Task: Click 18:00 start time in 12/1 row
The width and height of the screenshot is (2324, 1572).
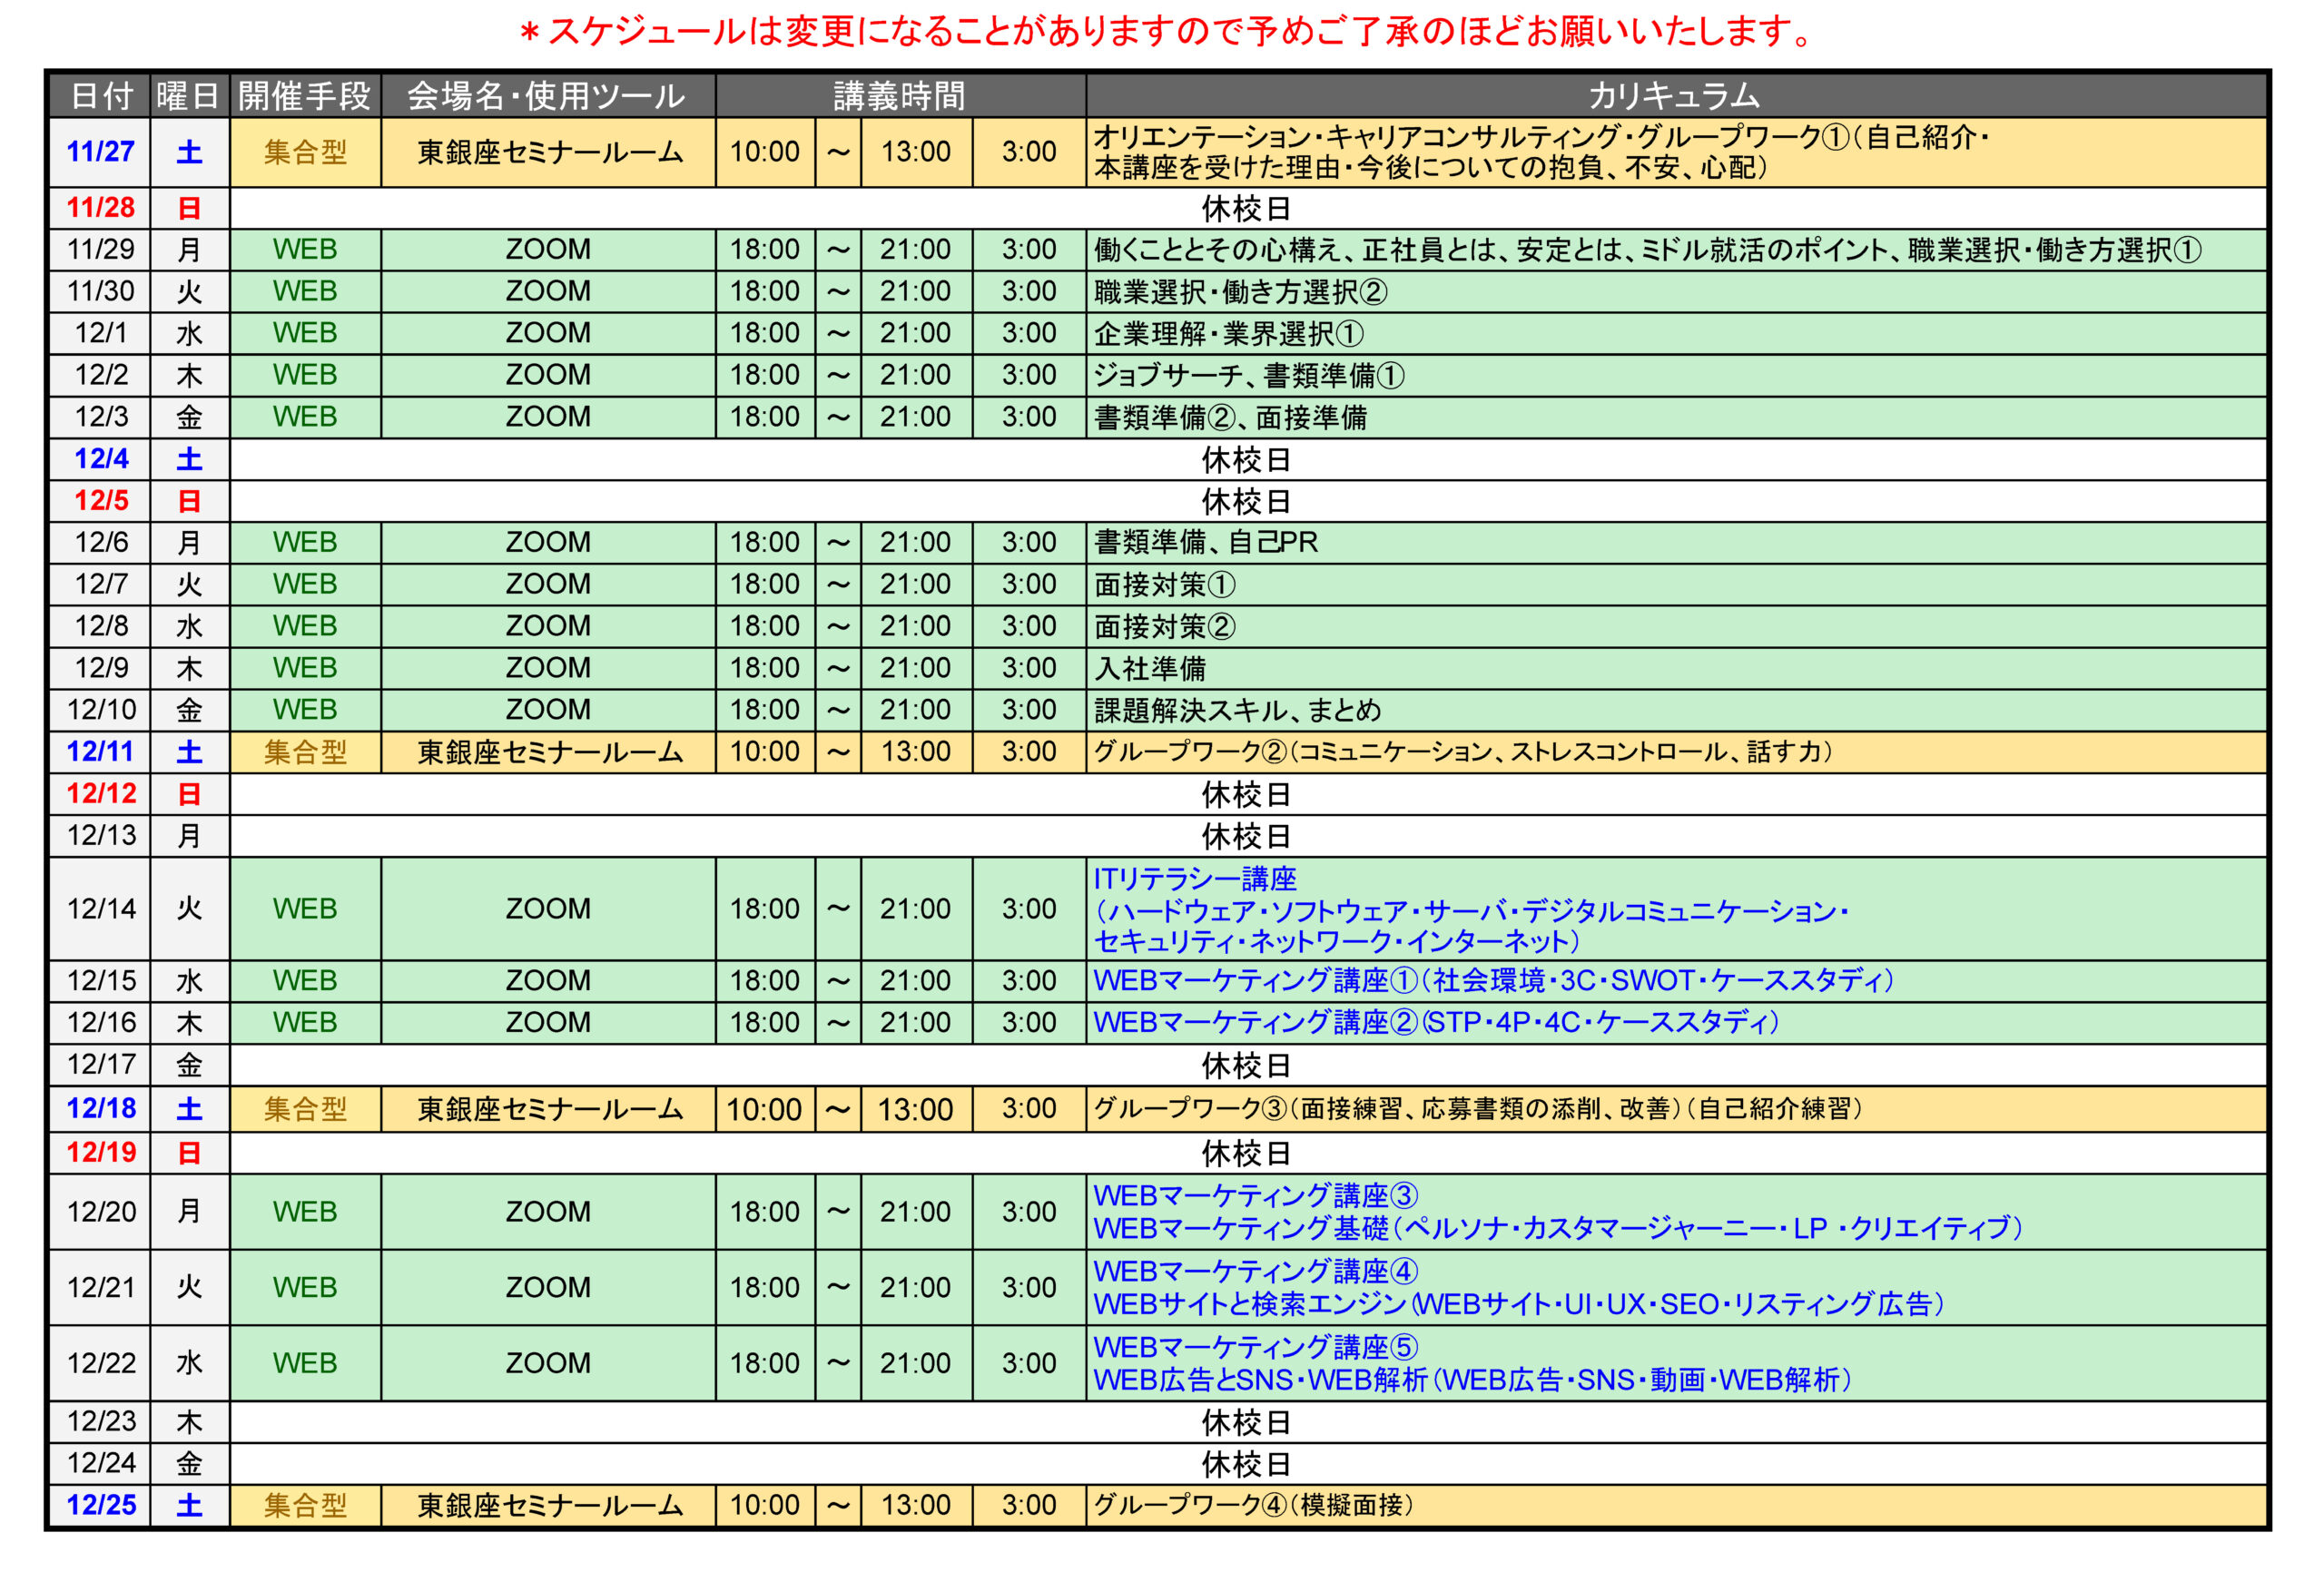Action: point(765,333)
